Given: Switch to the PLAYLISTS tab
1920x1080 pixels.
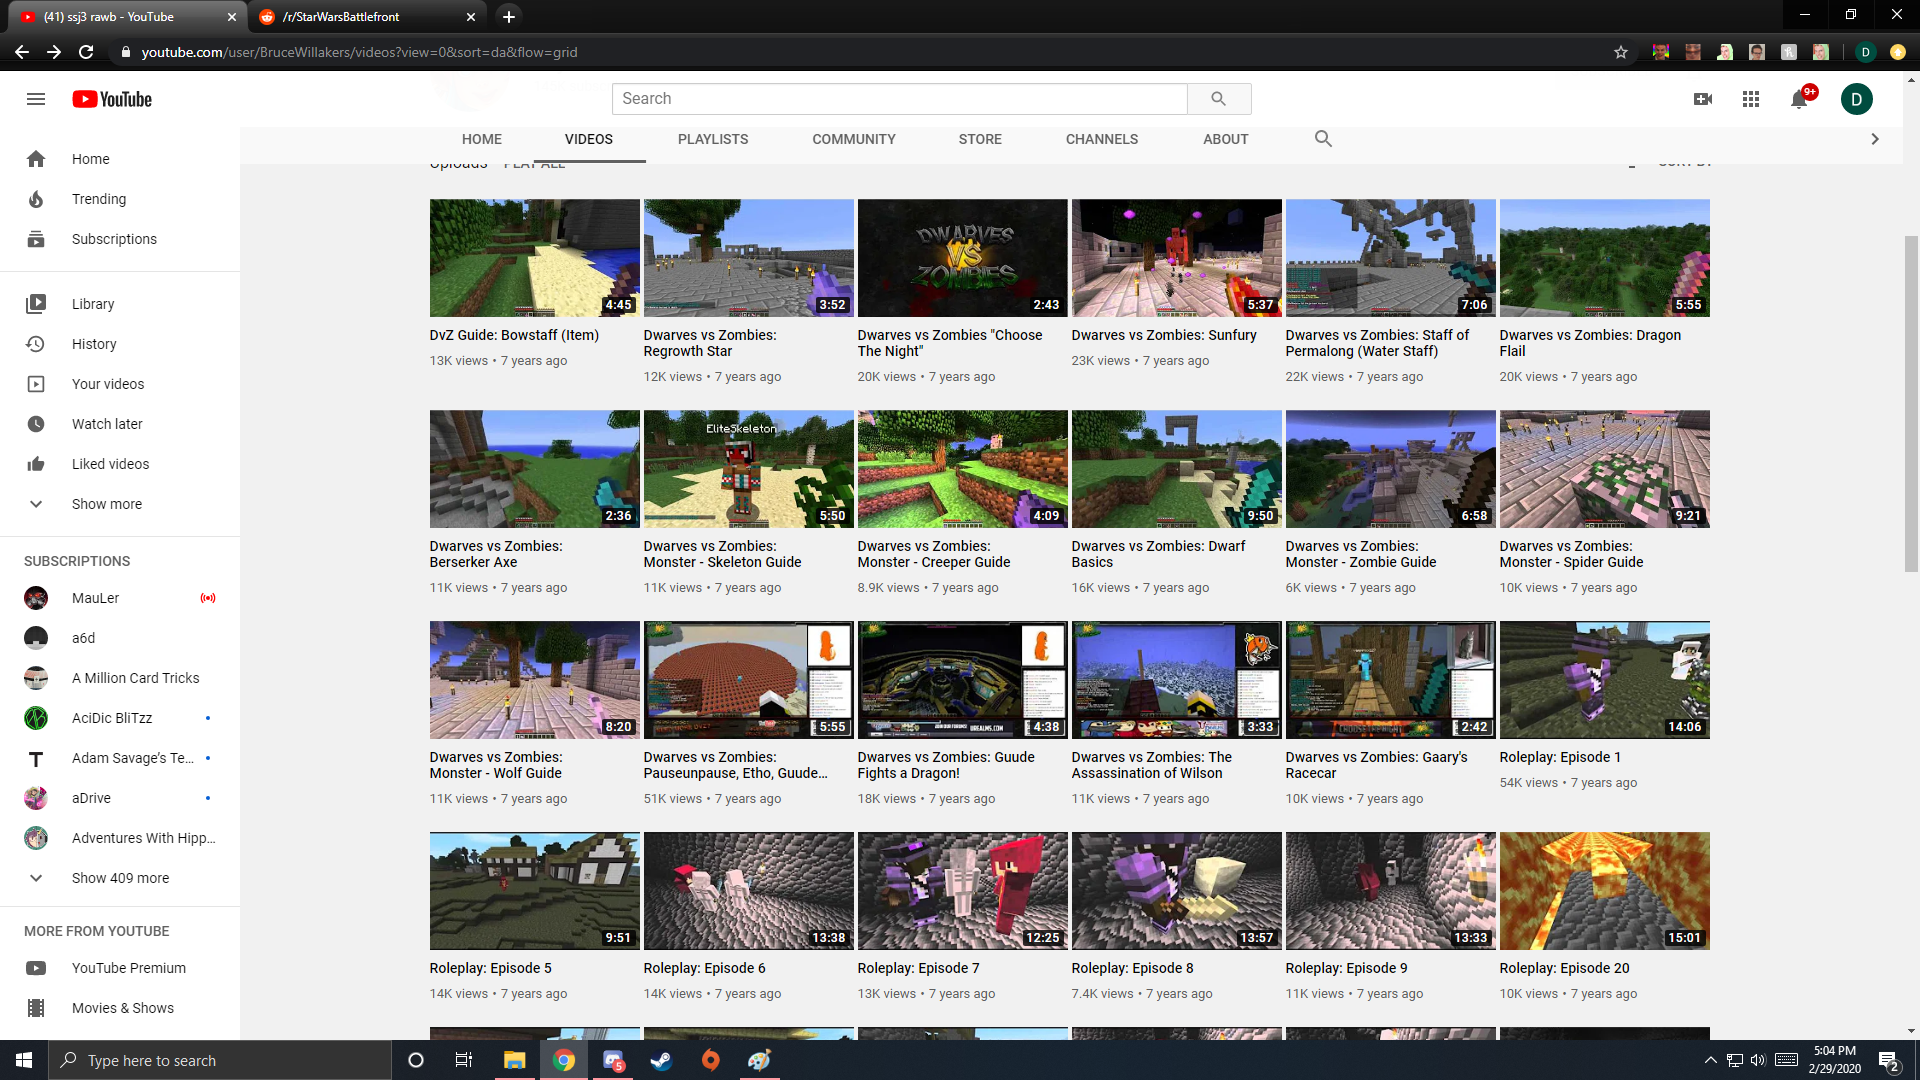Looking at the screenshot, I should click(x=713, y=139).
